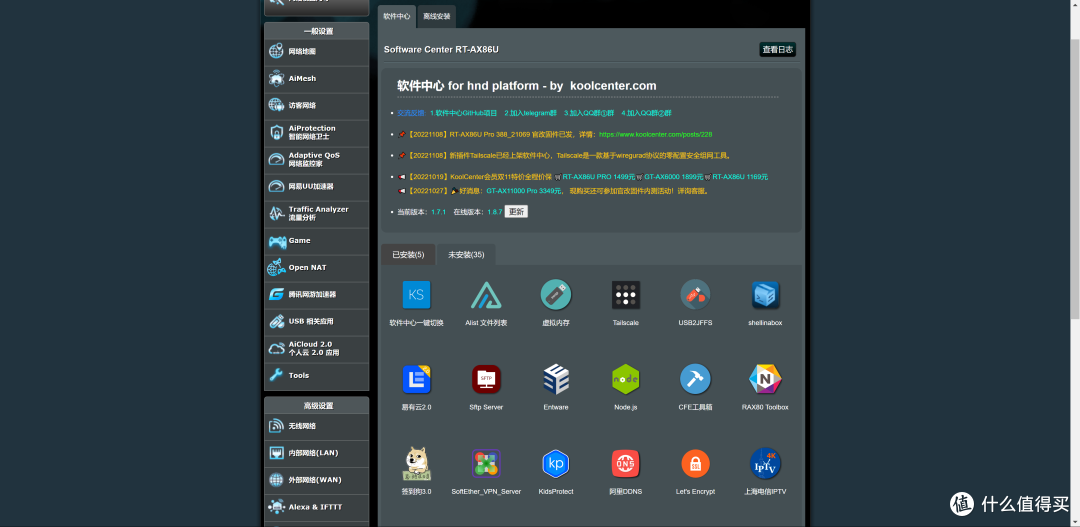
Task: Open Tools in the sidebar
Action: coord(317,375)
